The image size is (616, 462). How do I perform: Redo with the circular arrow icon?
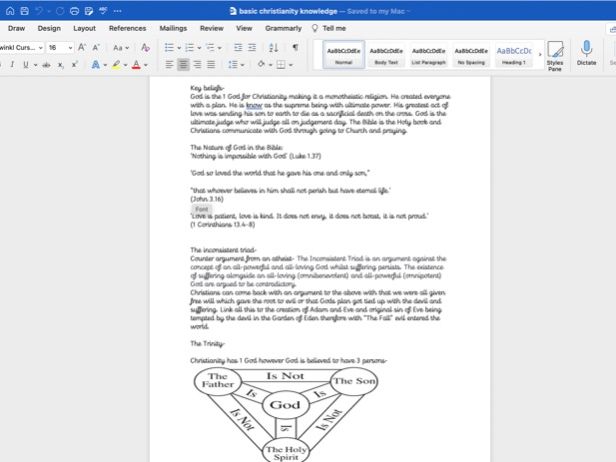(x=60, y=11)
